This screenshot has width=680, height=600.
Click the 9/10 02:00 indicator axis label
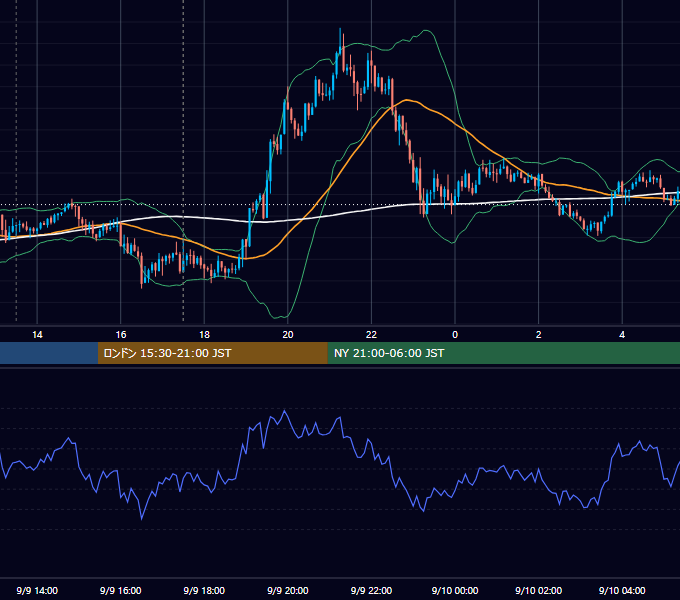[x=539, y=590]
